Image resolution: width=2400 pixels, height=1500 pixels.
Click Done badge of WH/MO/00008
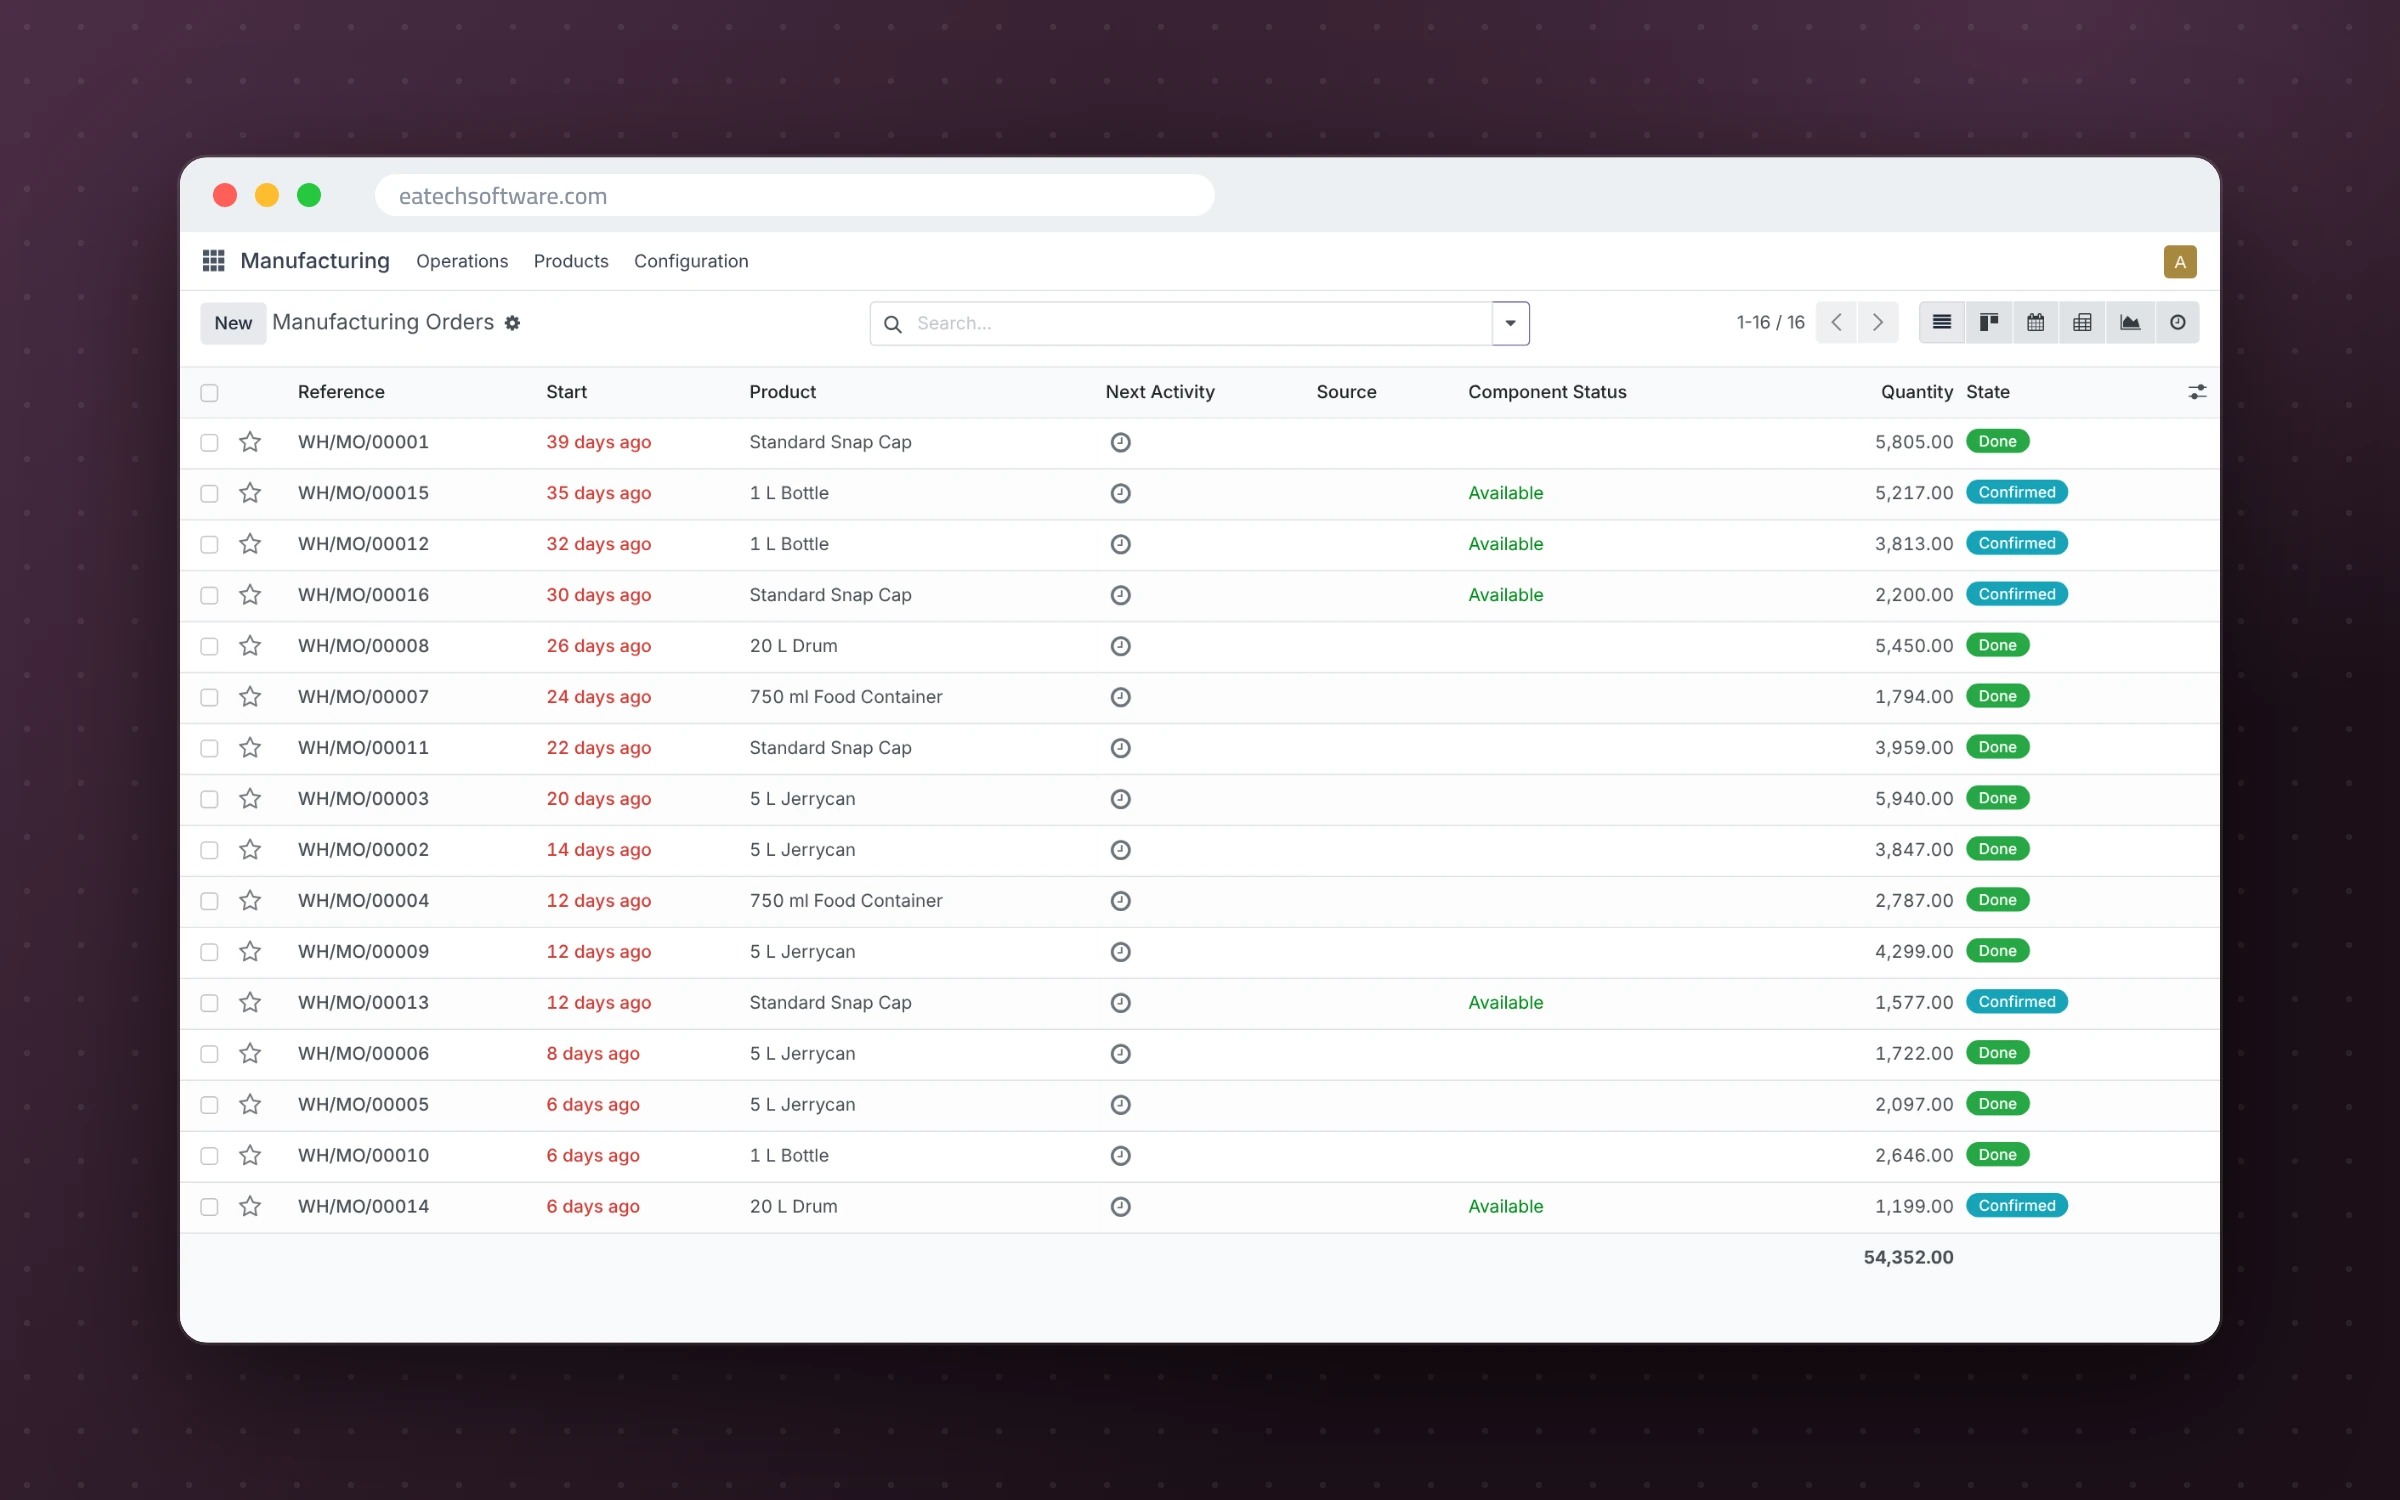click(x=1997, y=645)
